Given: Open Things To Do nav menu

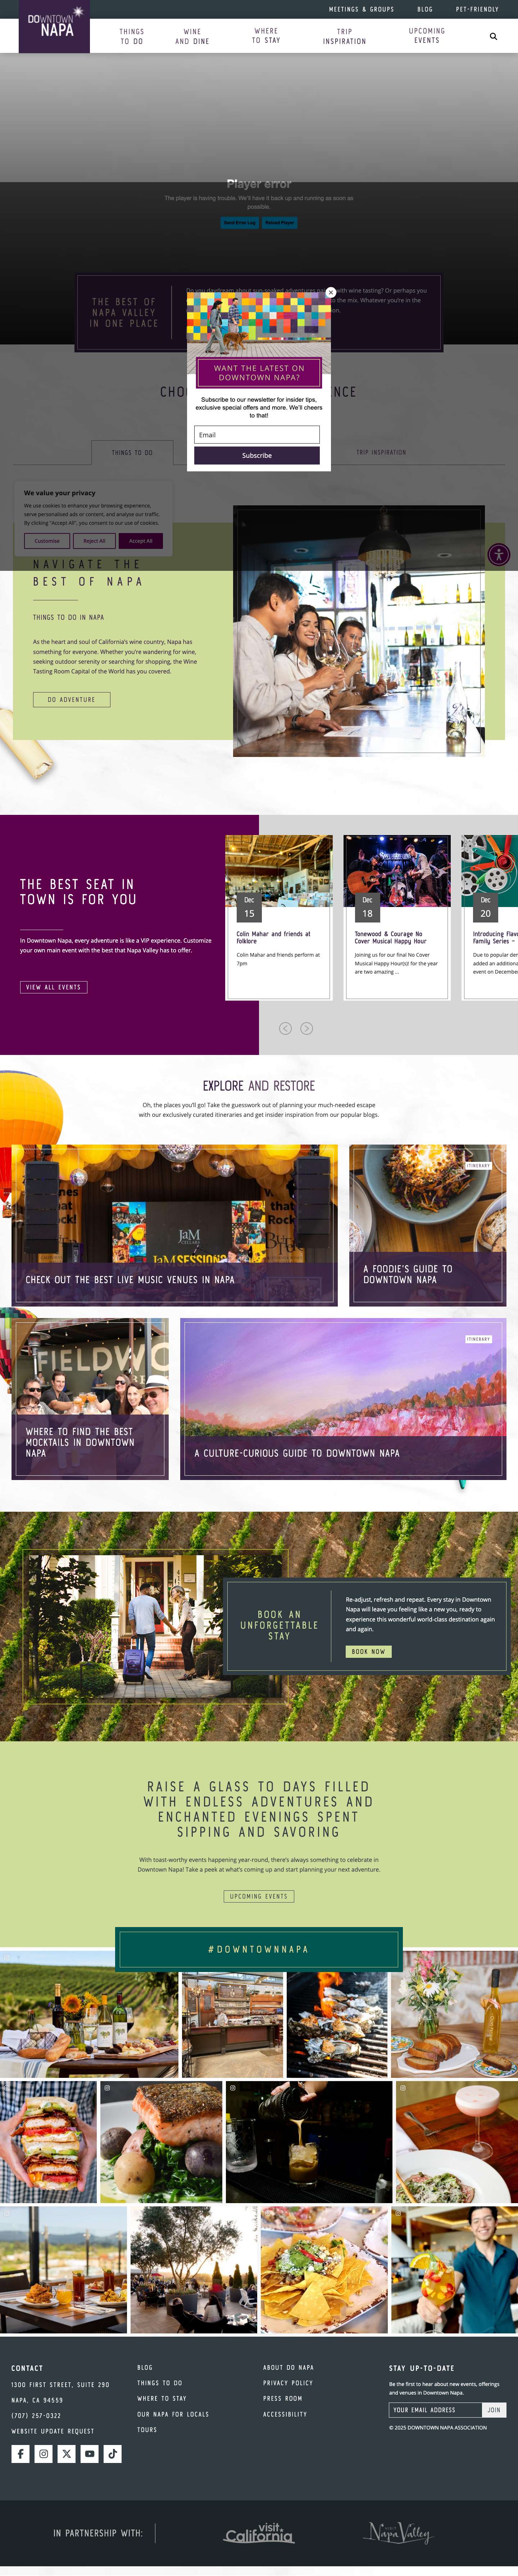Looking at the screenshot, I should coord(132,36).
